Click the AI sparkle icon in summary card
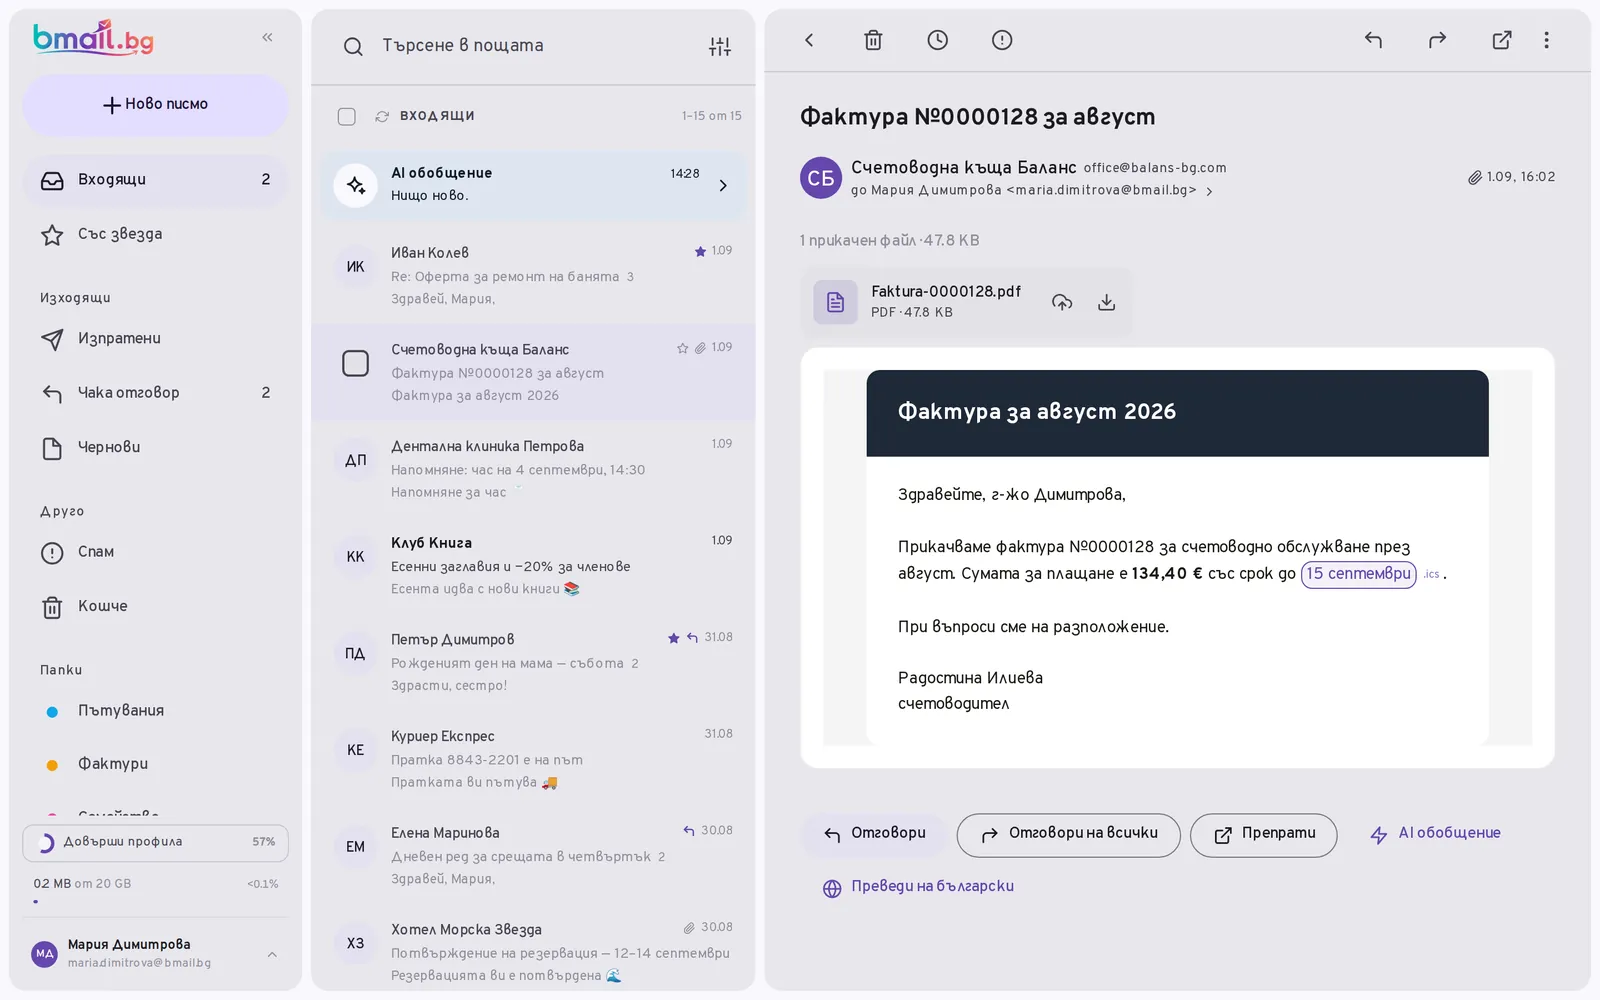The height and width of the screenshot is (1000, 1600). 355,185
